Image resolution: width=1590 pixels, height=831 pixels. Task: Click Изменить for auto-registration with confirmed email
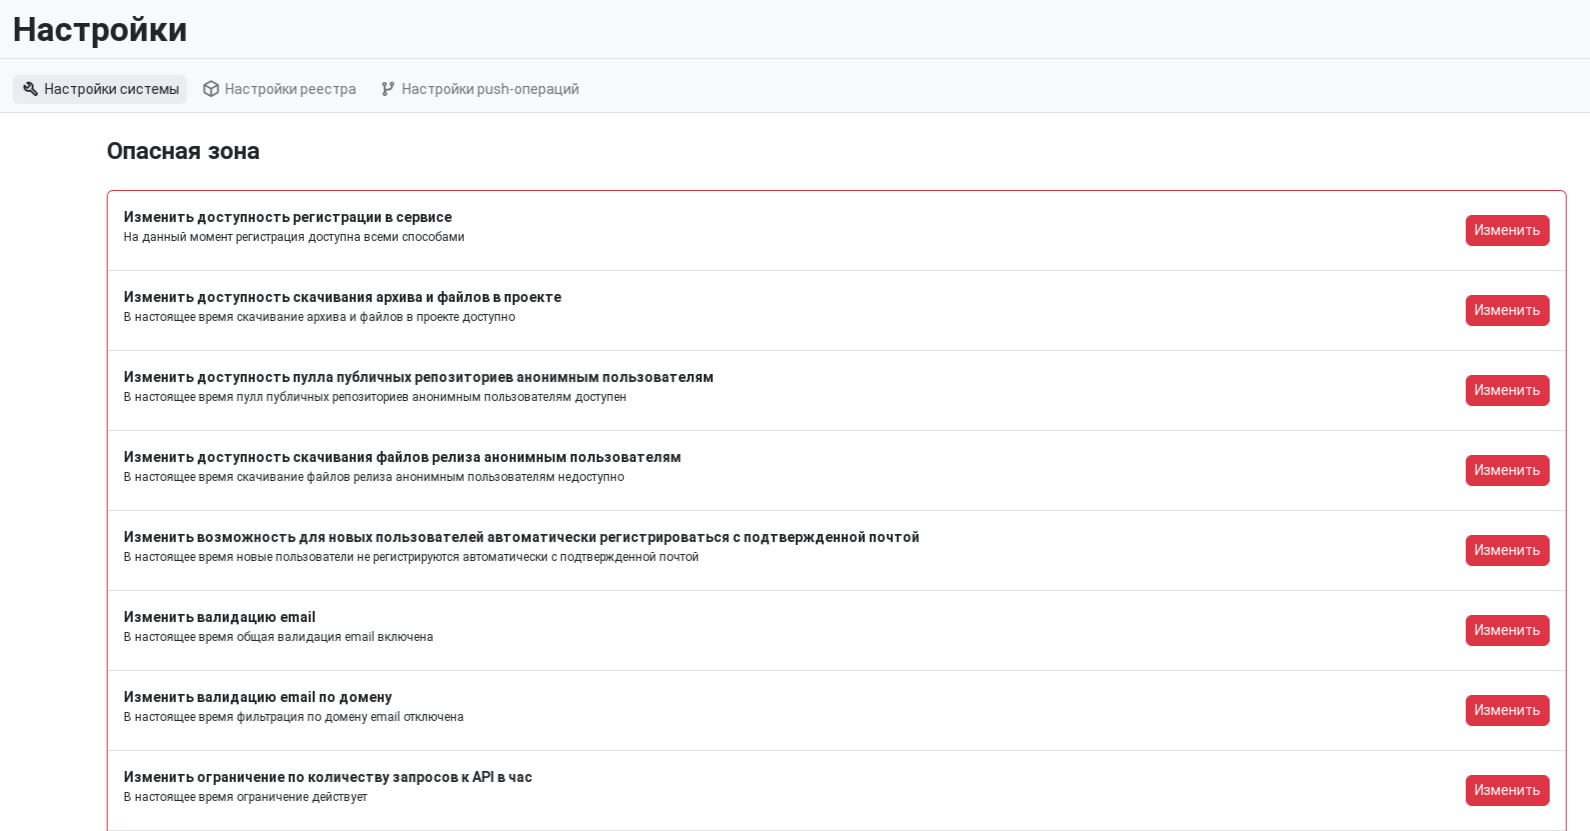[1507, 550]
